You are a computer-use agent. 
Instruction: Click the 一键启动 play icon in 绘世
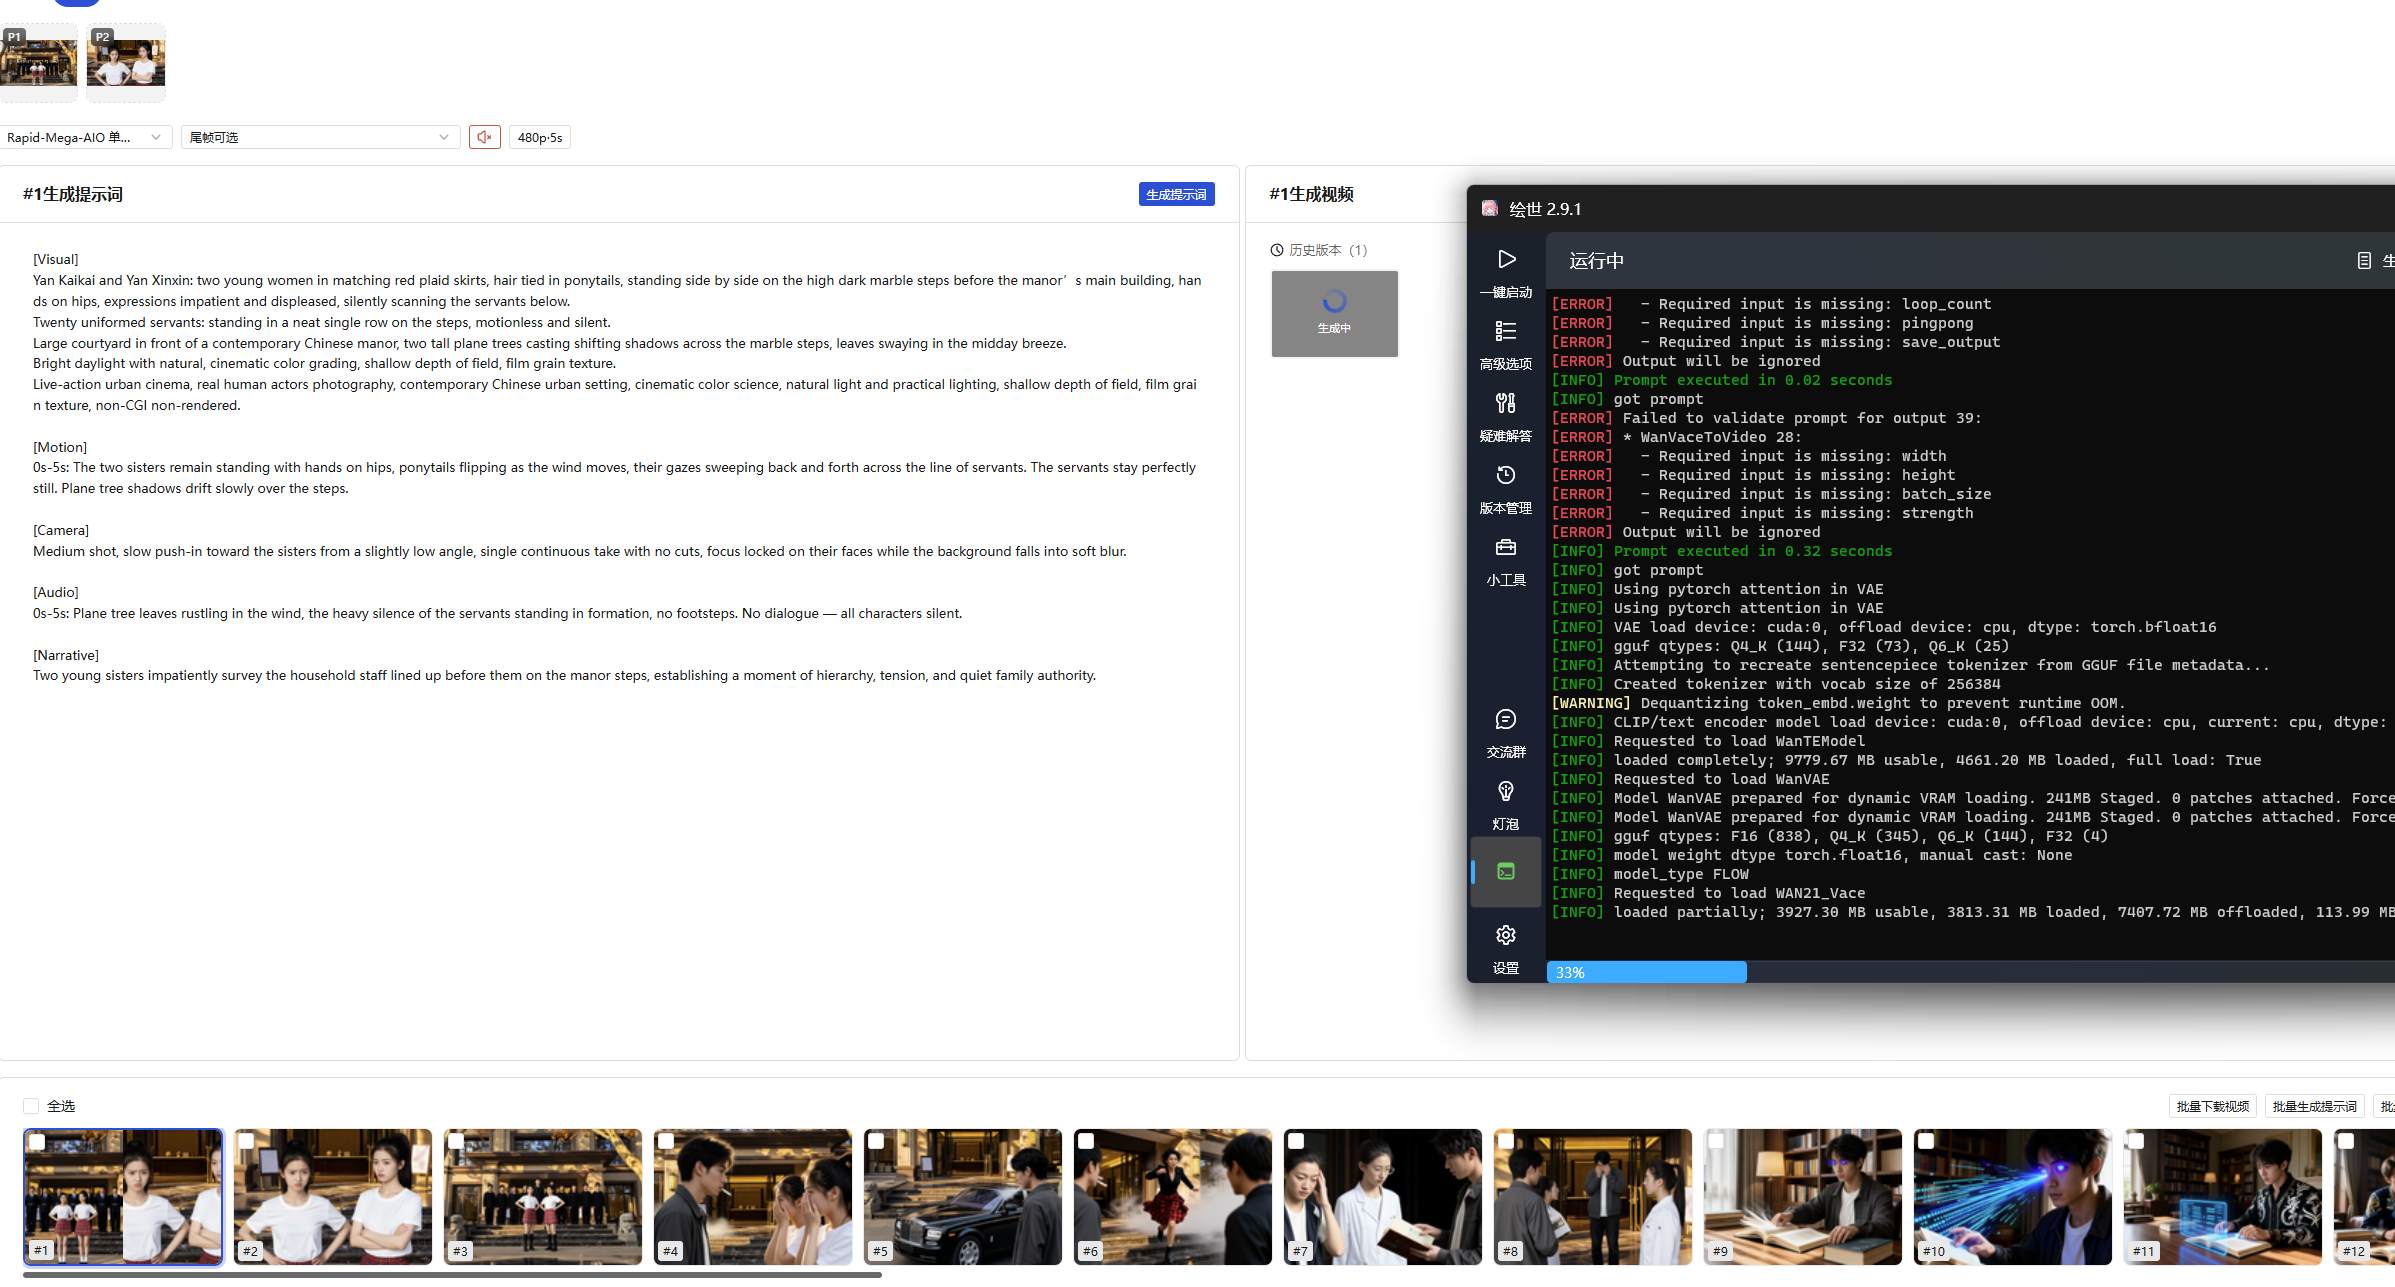coord(1506,260)
